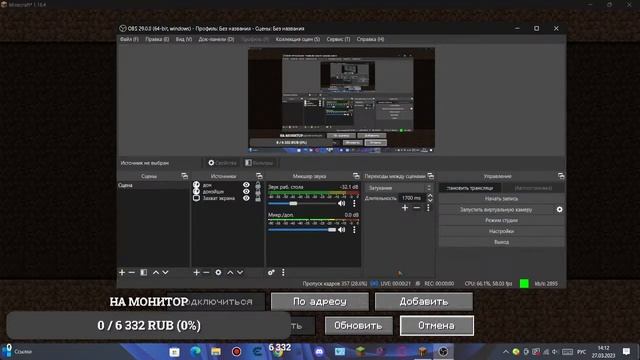Click Добавить button in Minecraft window

(x=424, y=302)
